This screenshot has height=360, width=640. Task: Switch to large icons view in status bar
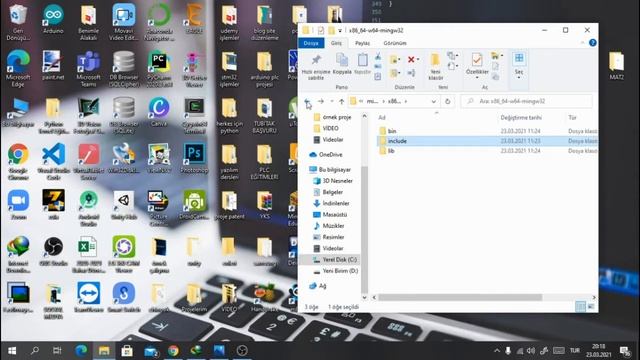click(591, 307)
